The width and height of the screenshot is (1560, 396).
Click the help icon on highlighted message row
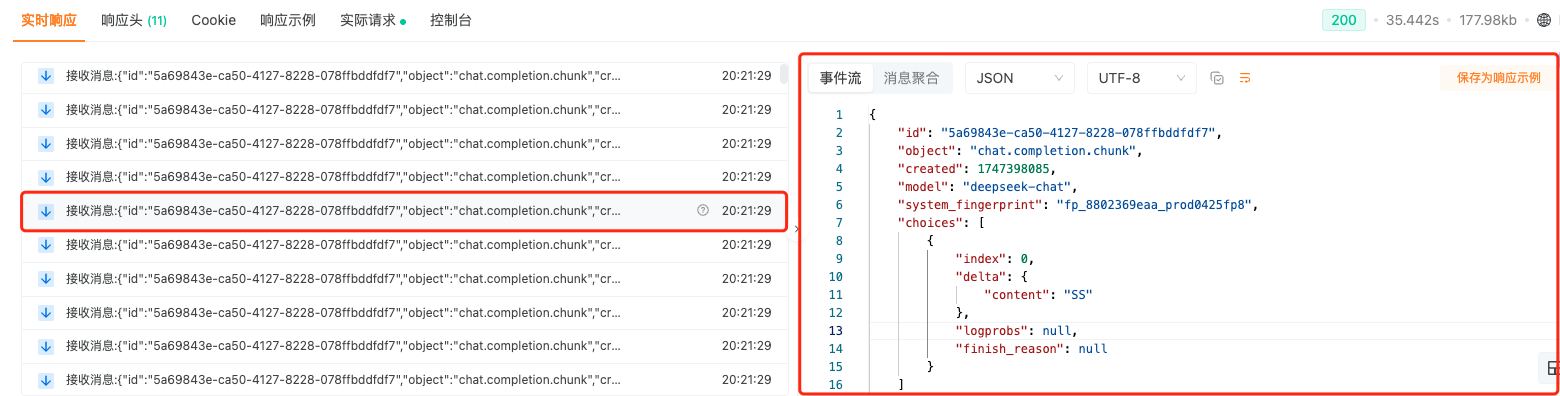pyautogui.click(x=702, y=211)
